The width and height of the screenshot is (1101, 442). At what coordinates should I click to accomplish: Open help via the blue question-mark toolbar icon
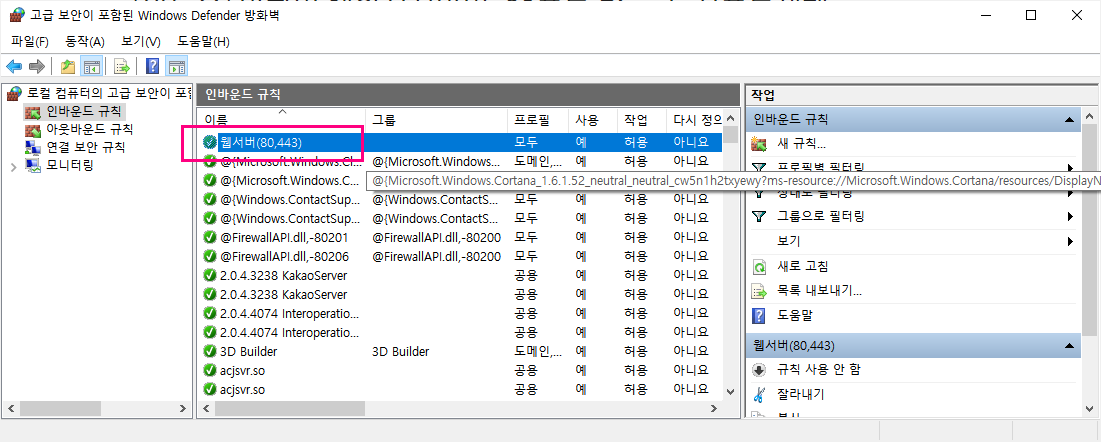point(152,67)
